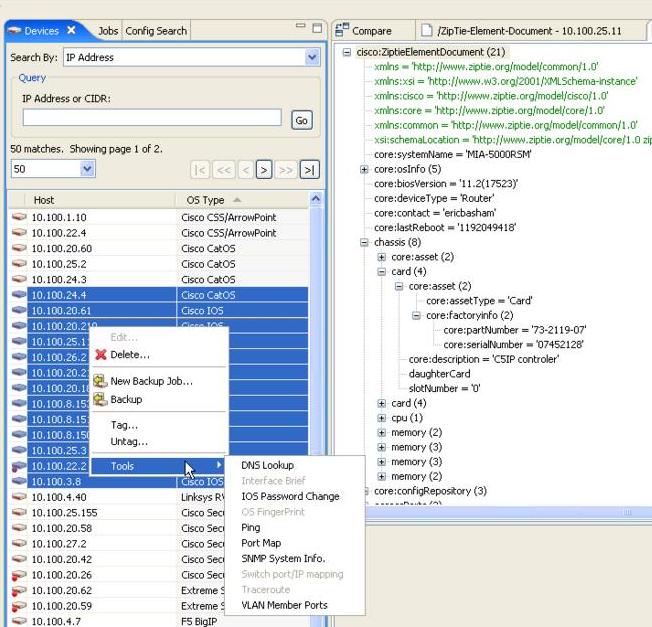Select core:deviceType = 'Router' row
The width and height of the screenshot is (652, 627).
coord(434,198)
